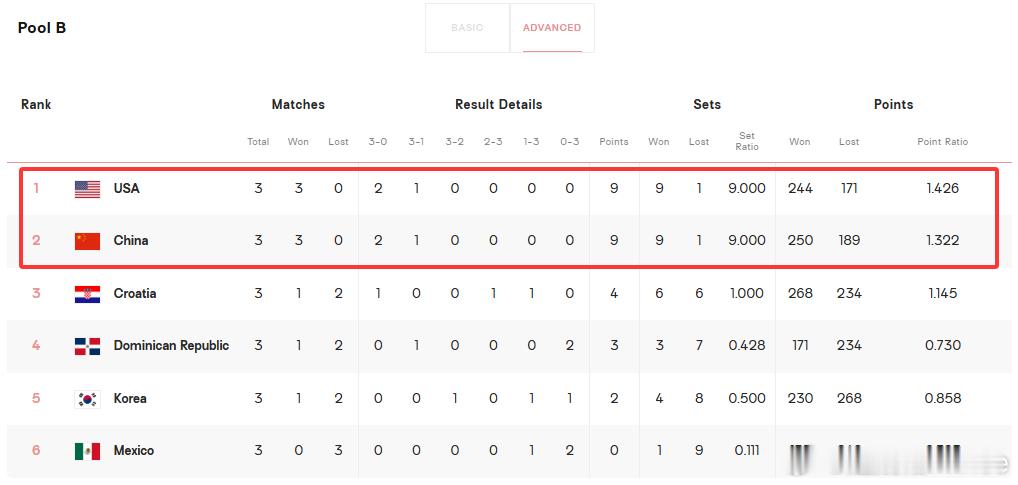
Task: Click the Matches Total column header
Action: click(x=258, y=142)
